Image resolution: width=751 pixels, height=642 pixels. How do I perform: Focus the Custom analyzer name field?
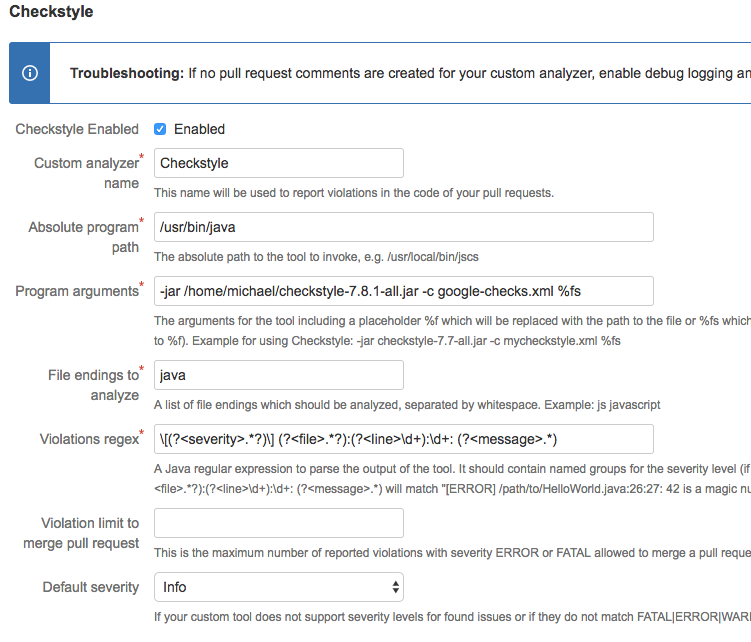[278, 163]
